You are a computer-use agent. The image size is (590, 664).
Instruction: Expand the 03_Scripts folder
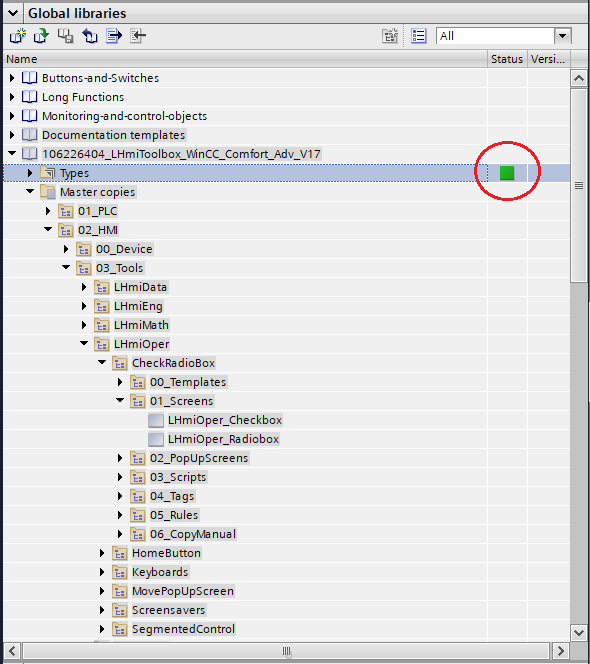click(120, 477)
